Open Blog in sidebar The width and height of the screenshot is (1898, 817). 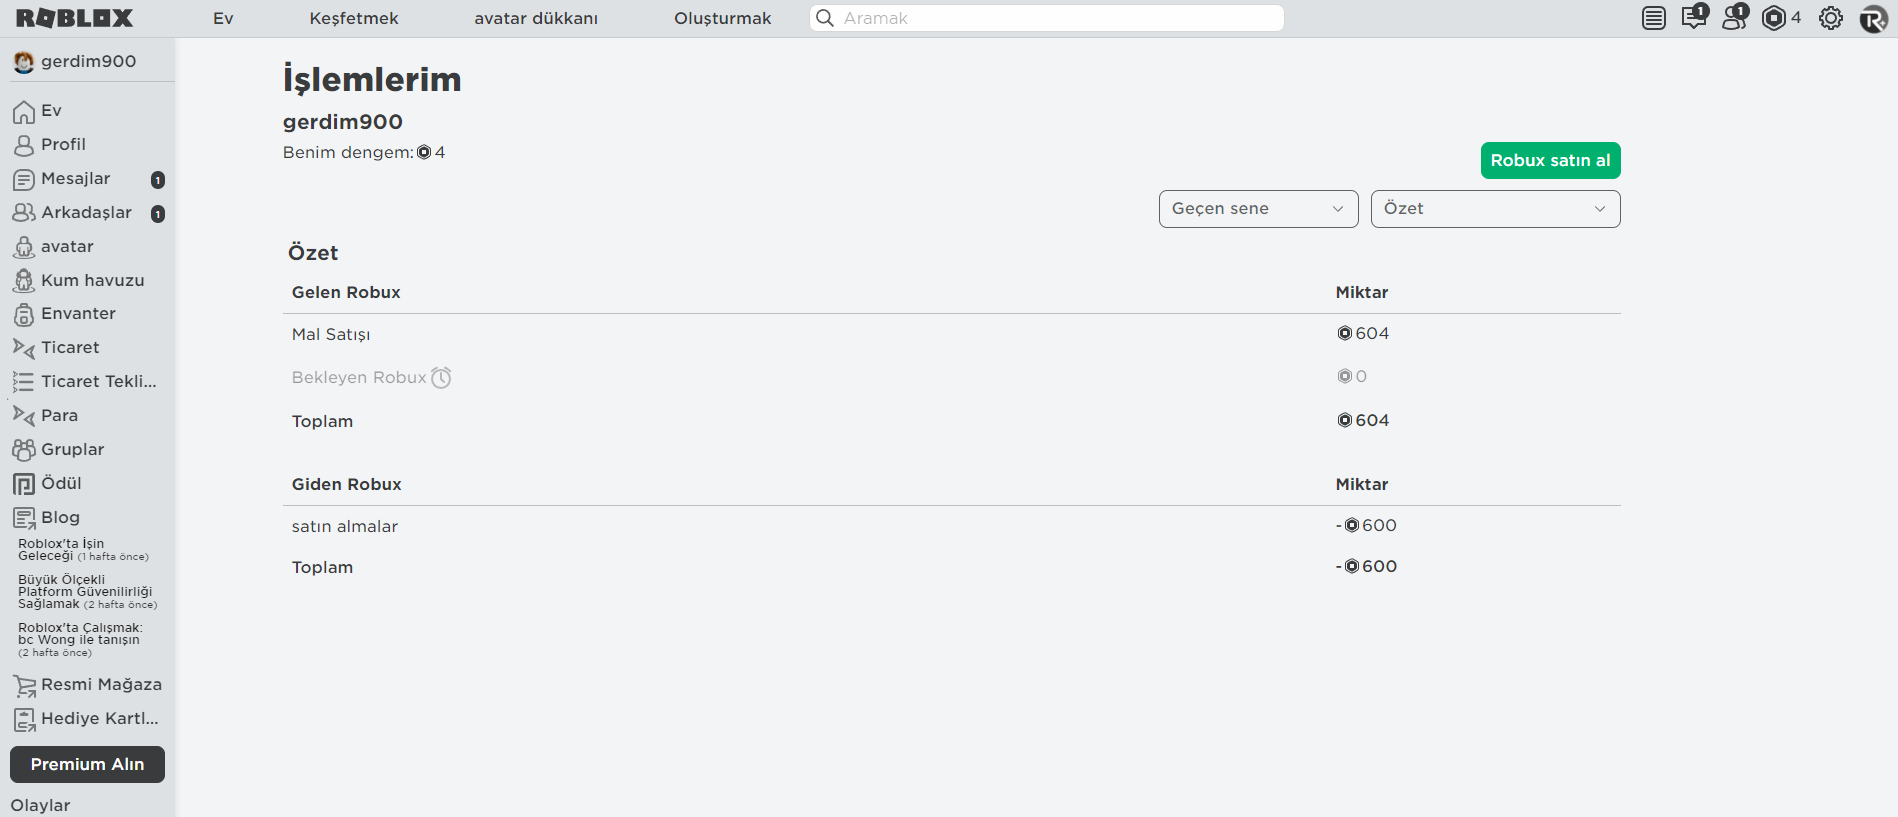pyautogui.click(x=46, y=517)
